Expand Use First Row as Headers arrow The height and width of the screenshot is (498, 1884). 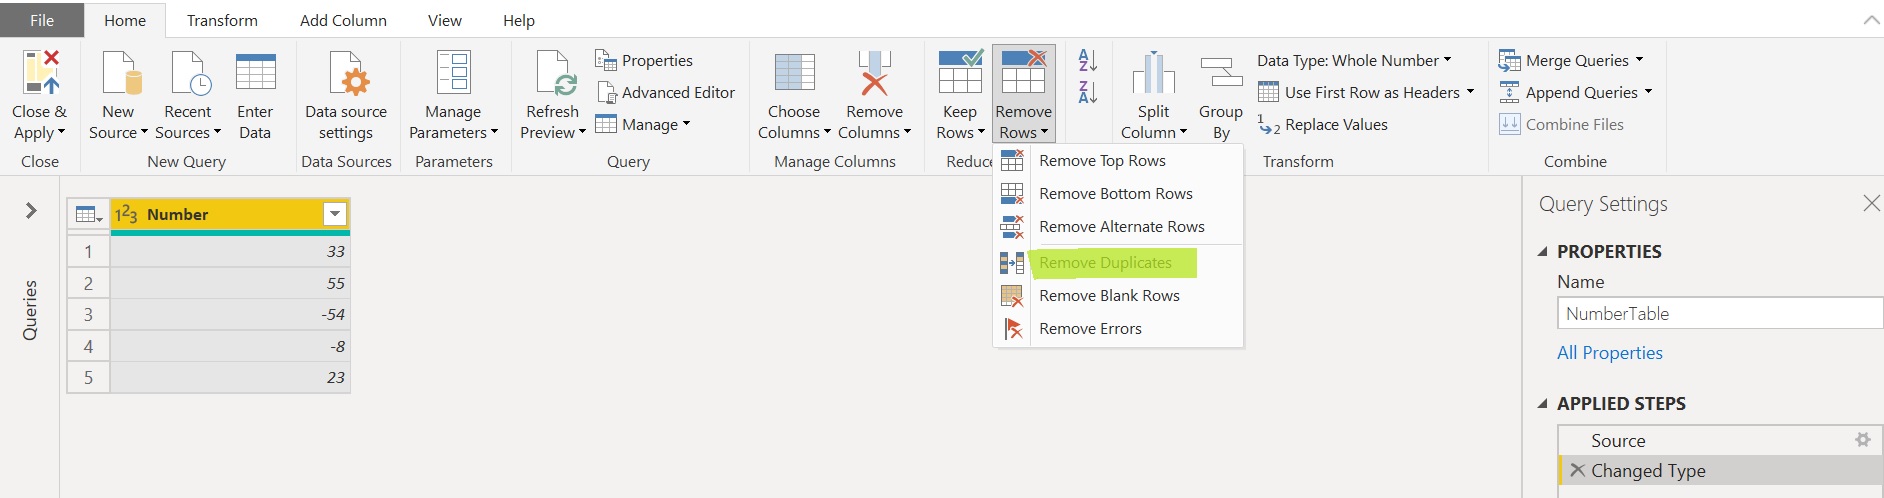[x=1470, y=92]
